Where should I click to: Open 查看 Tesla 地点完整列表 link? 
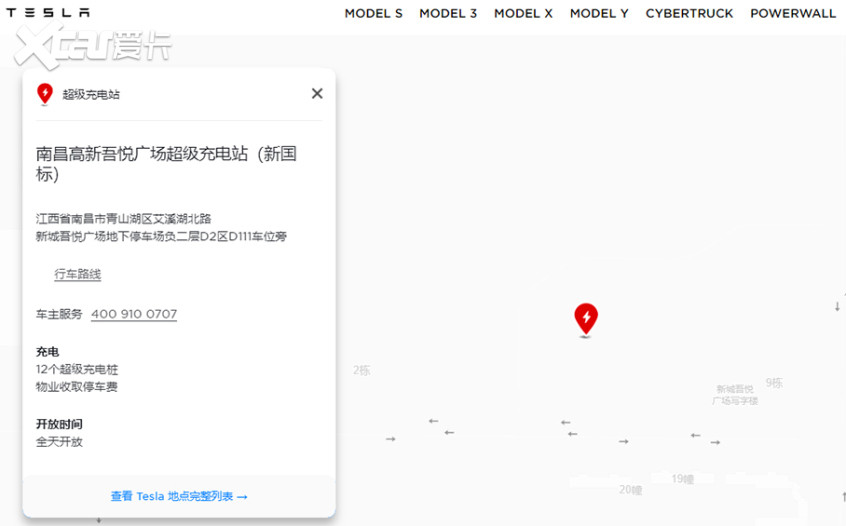pos(179,496)
